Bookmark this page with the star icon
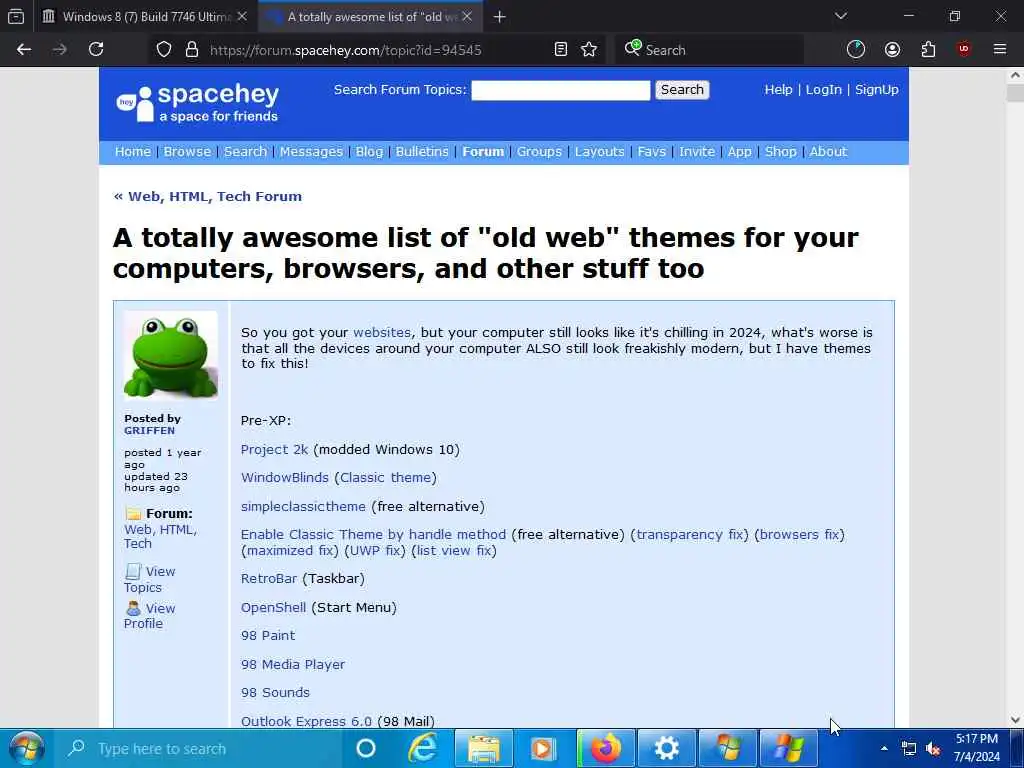Image resolution: width=1024 pixels, height=768 pixels. click(589, 50)
